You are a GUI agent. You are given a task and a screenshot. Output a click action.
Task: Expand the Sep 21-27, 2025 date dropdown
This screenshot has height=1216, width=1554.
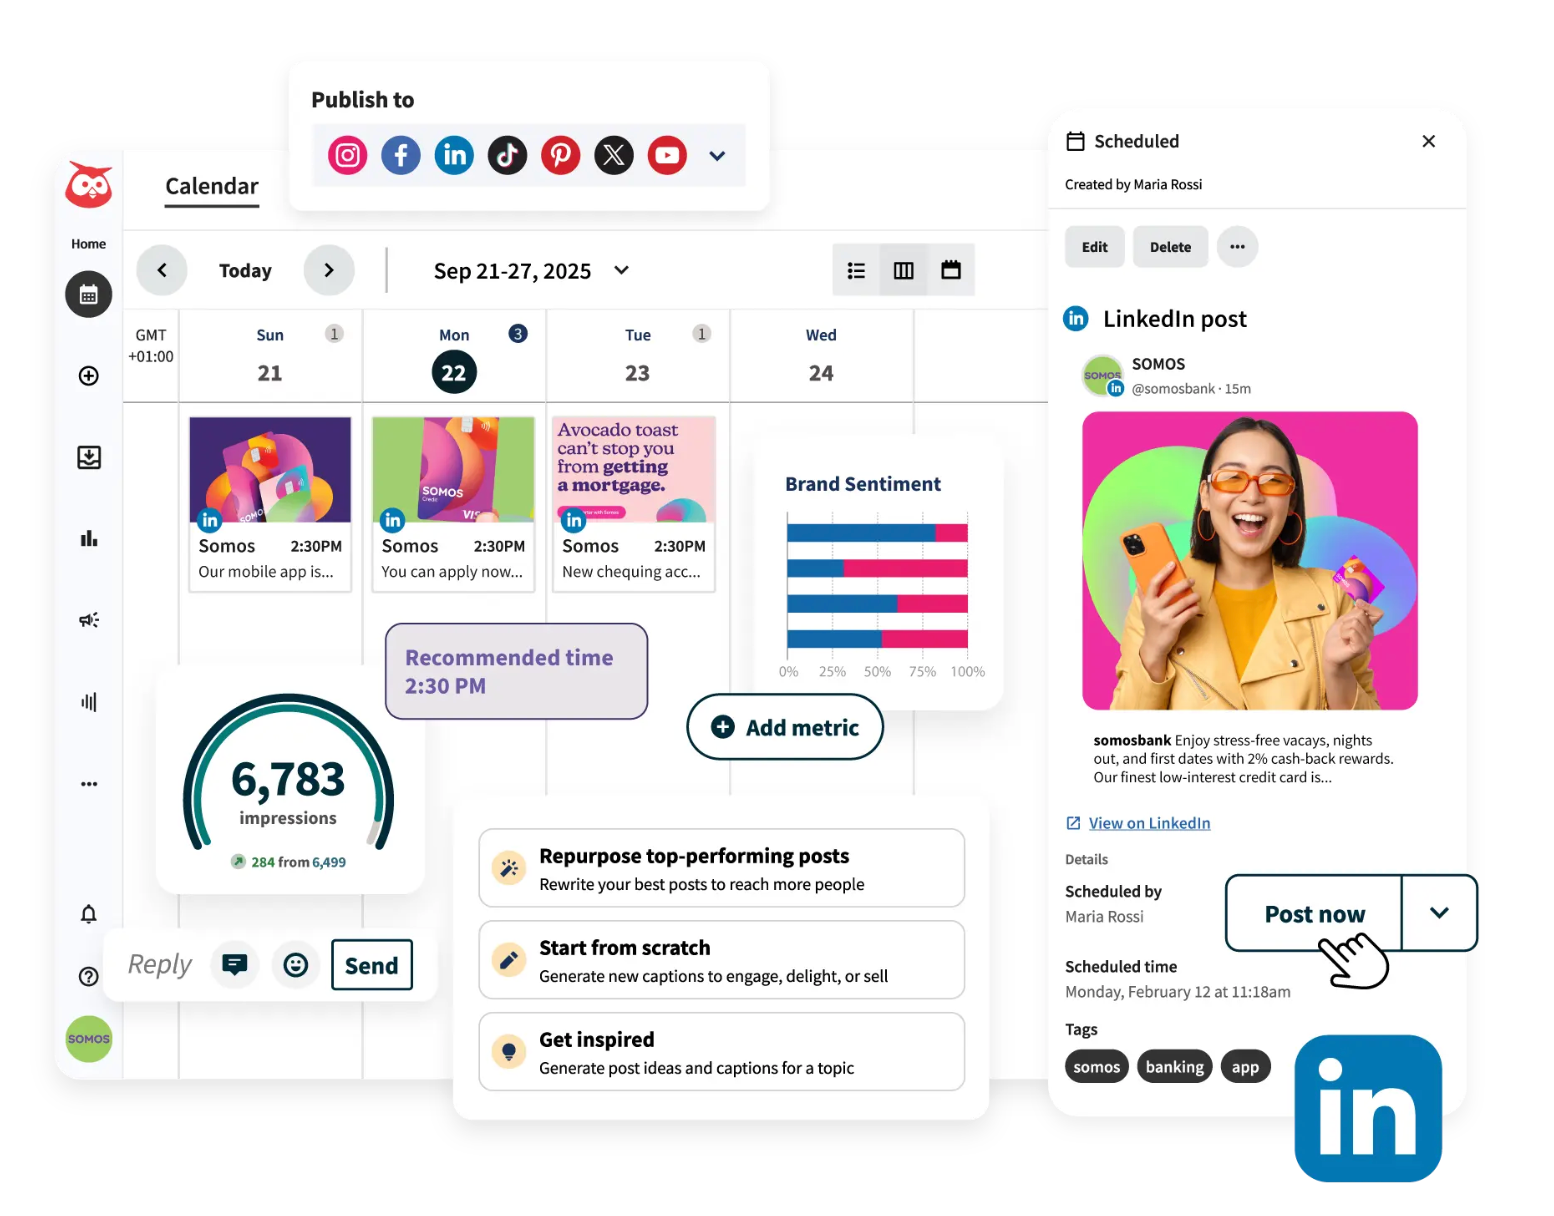(621, 270)
